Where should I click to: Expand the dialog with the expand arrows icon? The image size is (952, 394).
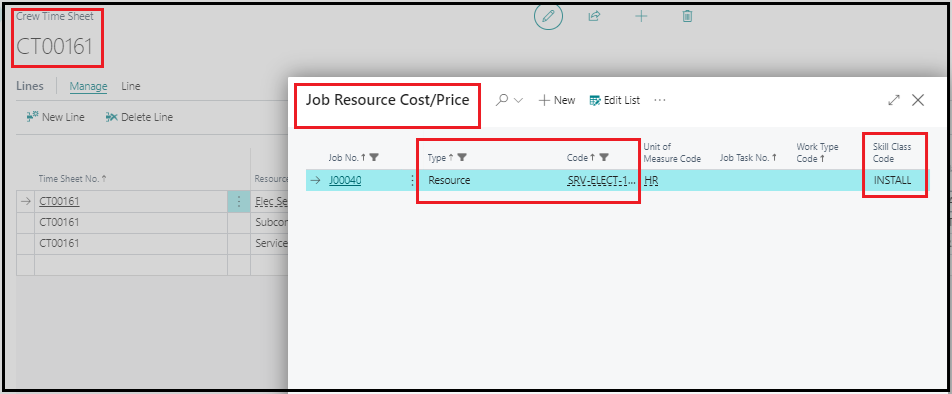point(894,101)
